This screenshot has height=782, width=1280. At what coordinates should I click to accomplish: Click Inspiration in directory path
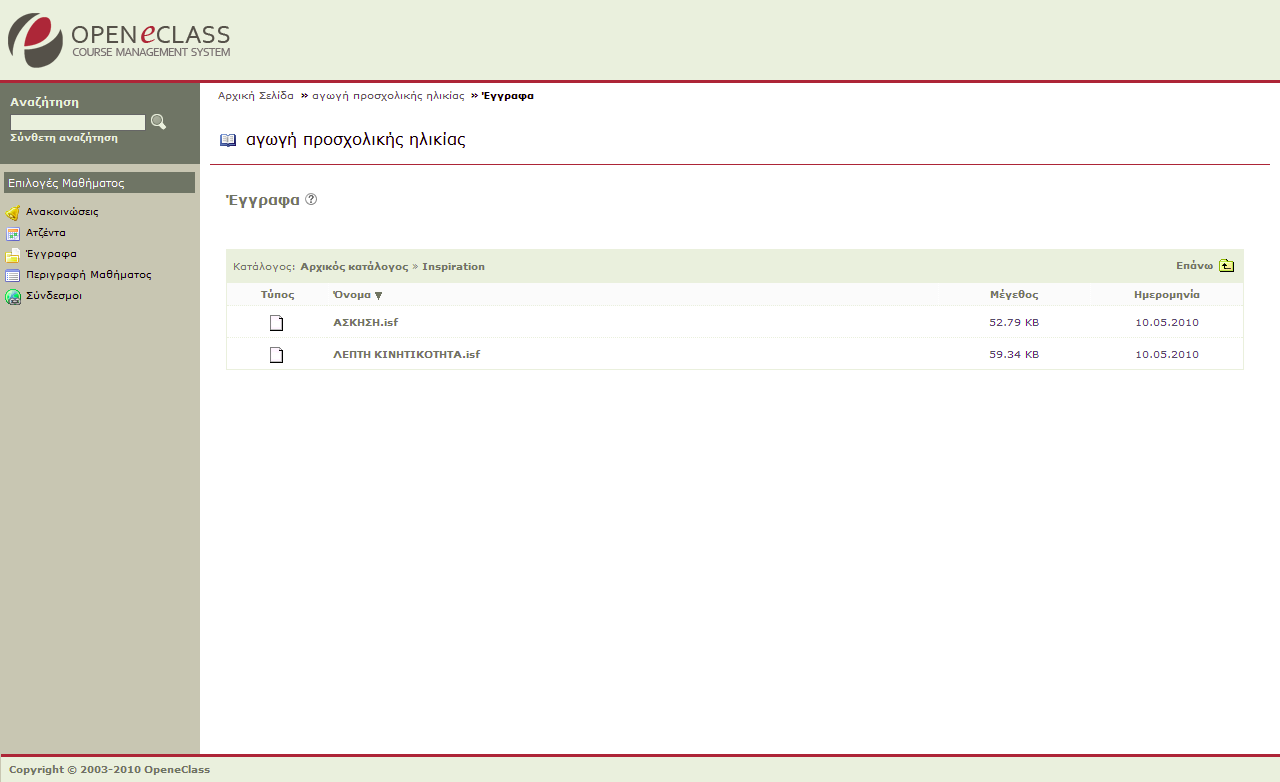[453, 267]
